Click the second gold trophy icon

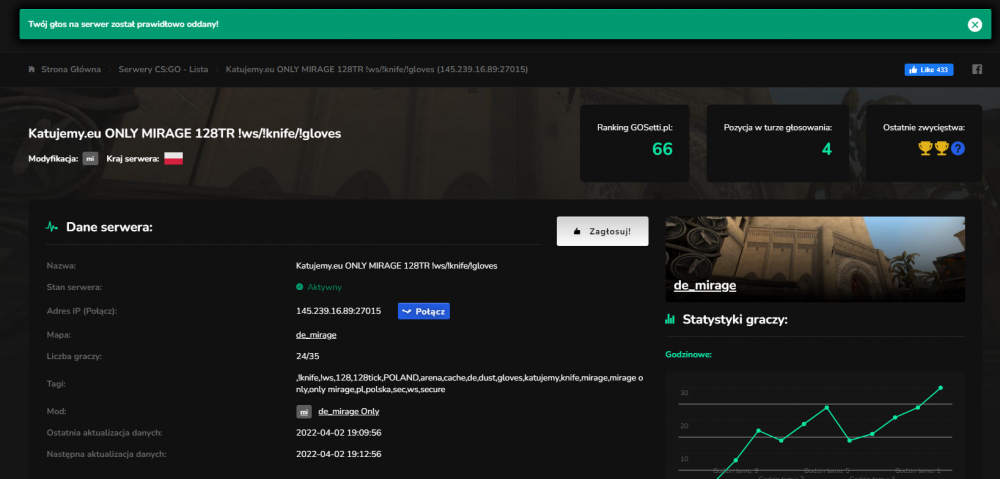pos(941,149)
